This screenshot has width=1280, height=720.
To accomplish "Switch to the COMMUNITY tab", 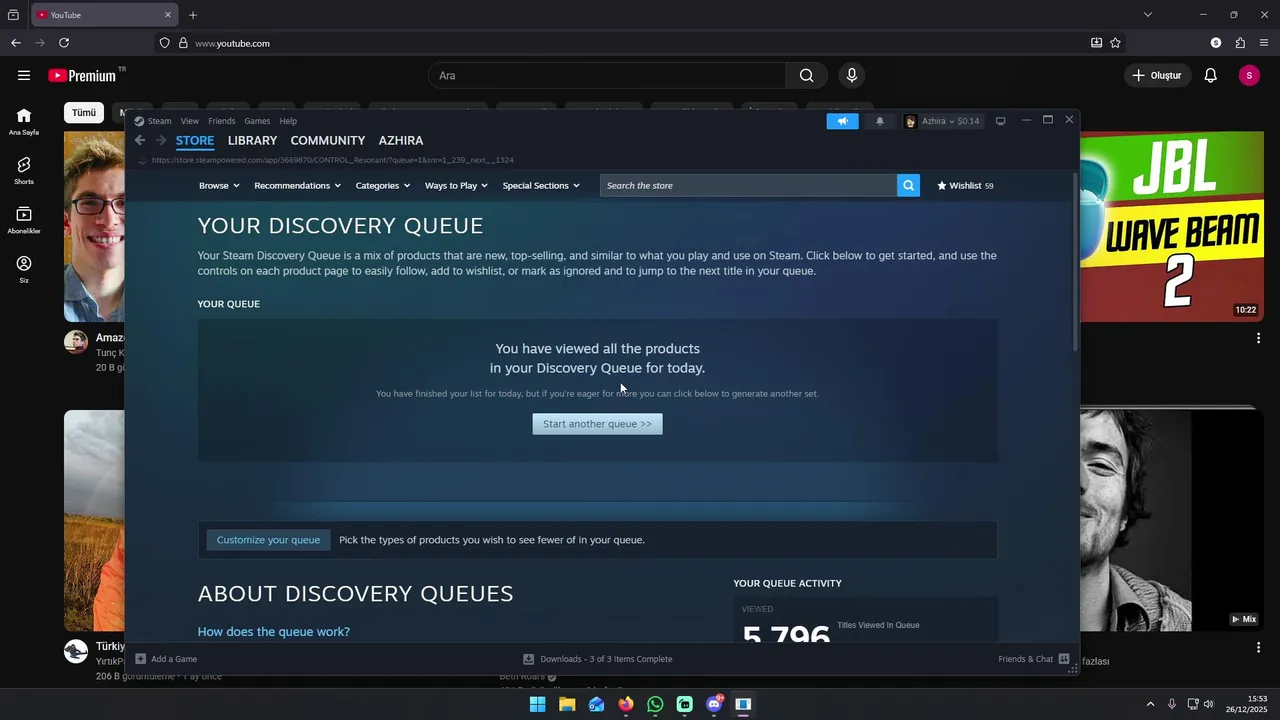I will click(327, 141).
